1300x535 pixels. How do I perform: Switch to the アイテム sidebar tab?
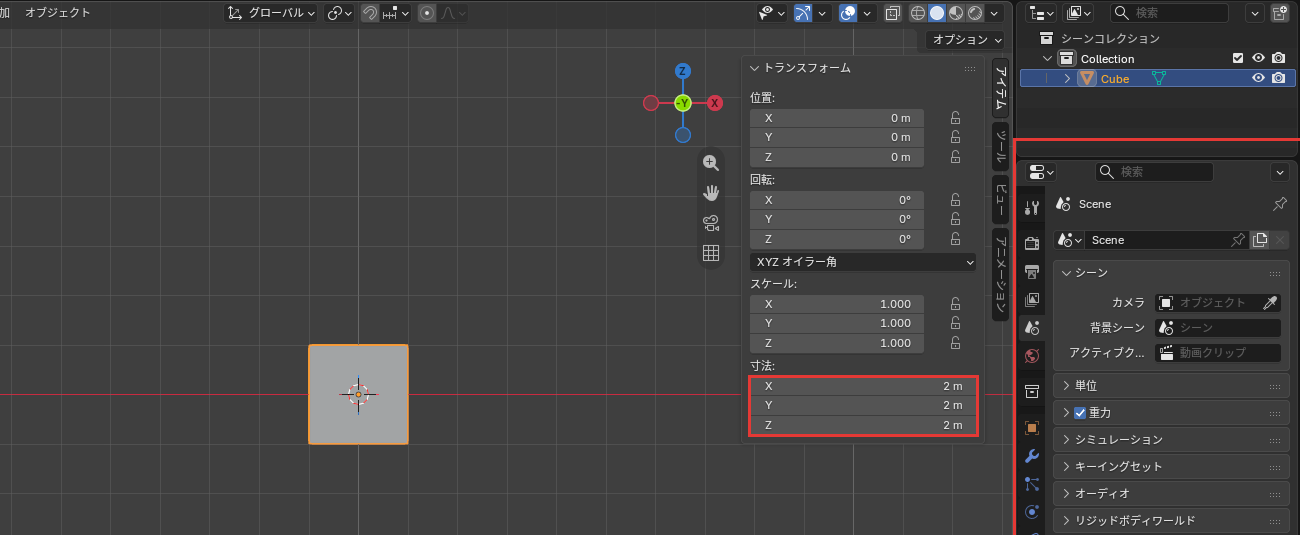click(999, 89)
